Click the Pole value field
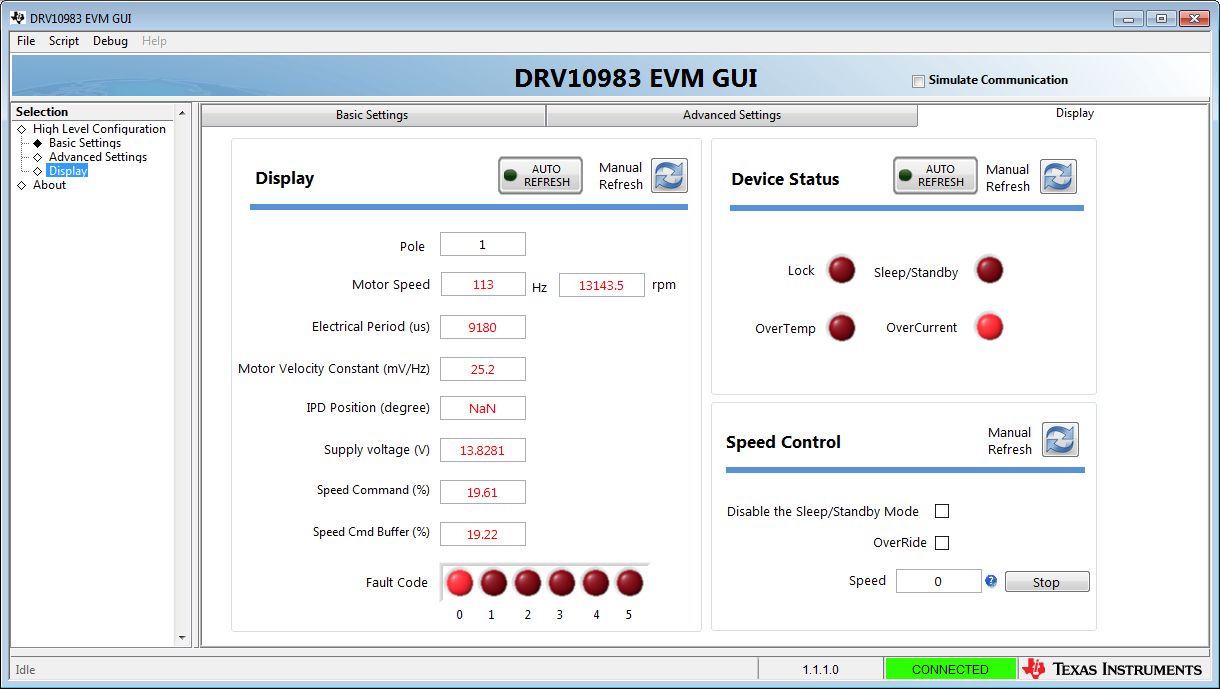 [483, 244]
